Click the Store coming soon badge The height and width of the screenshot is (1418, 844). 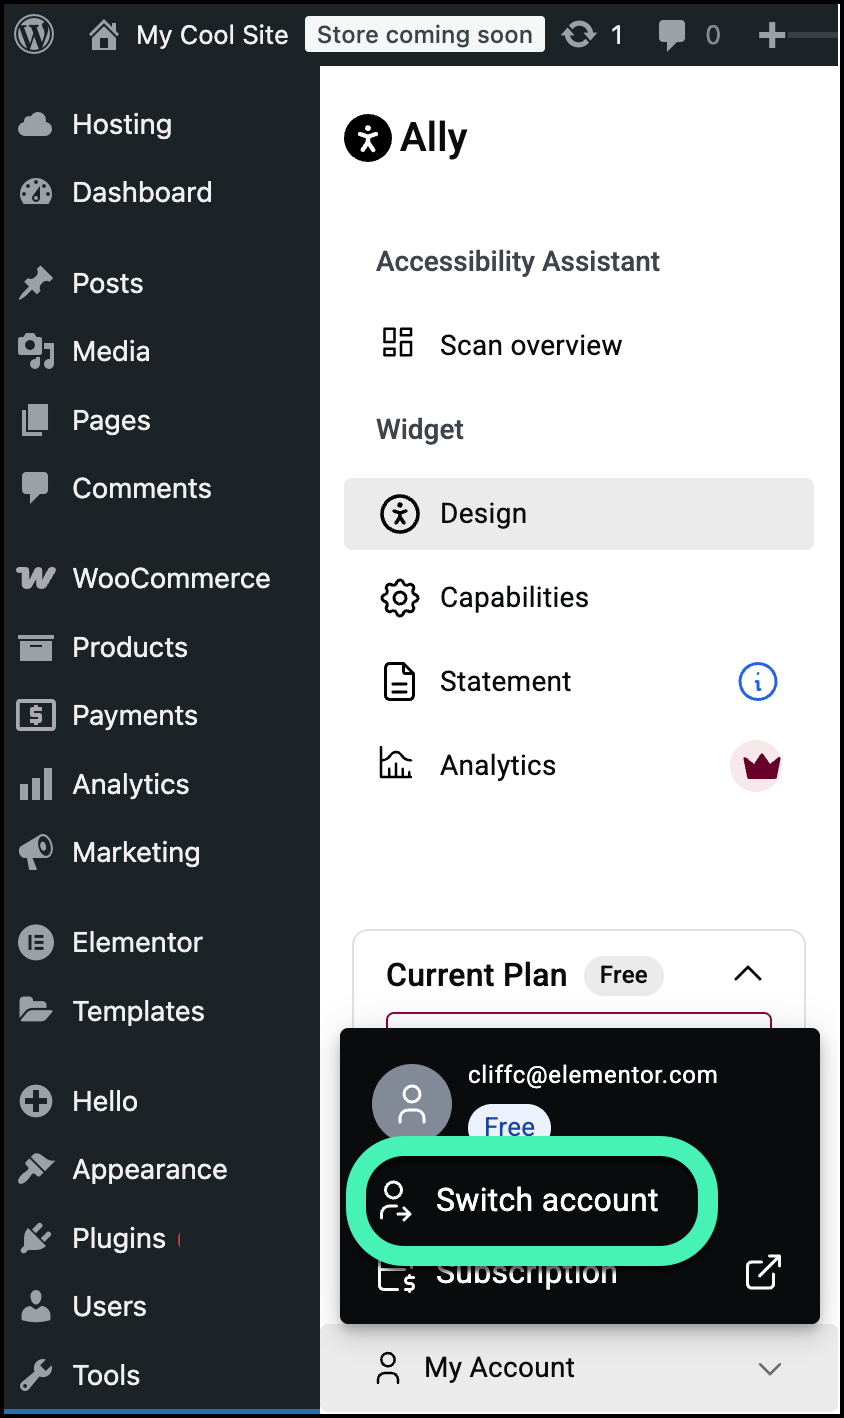click(x=424, y=35)
